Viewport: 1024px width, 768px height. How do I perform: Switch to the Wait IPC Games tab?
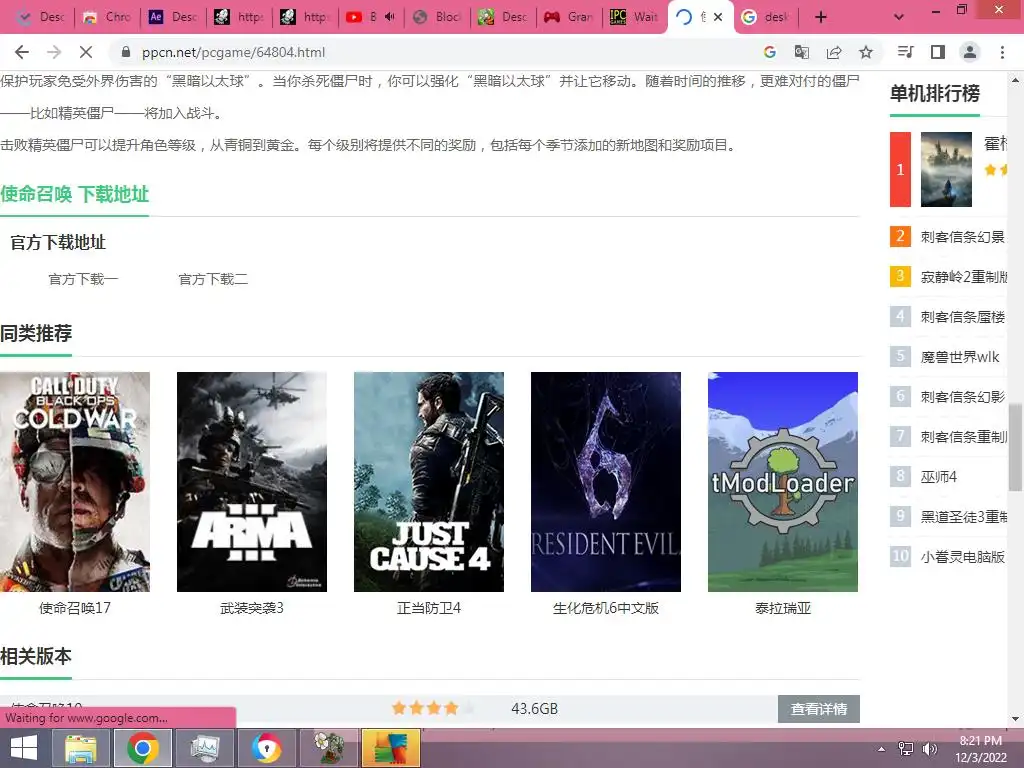pyautogui.click(x=634, y=17)
